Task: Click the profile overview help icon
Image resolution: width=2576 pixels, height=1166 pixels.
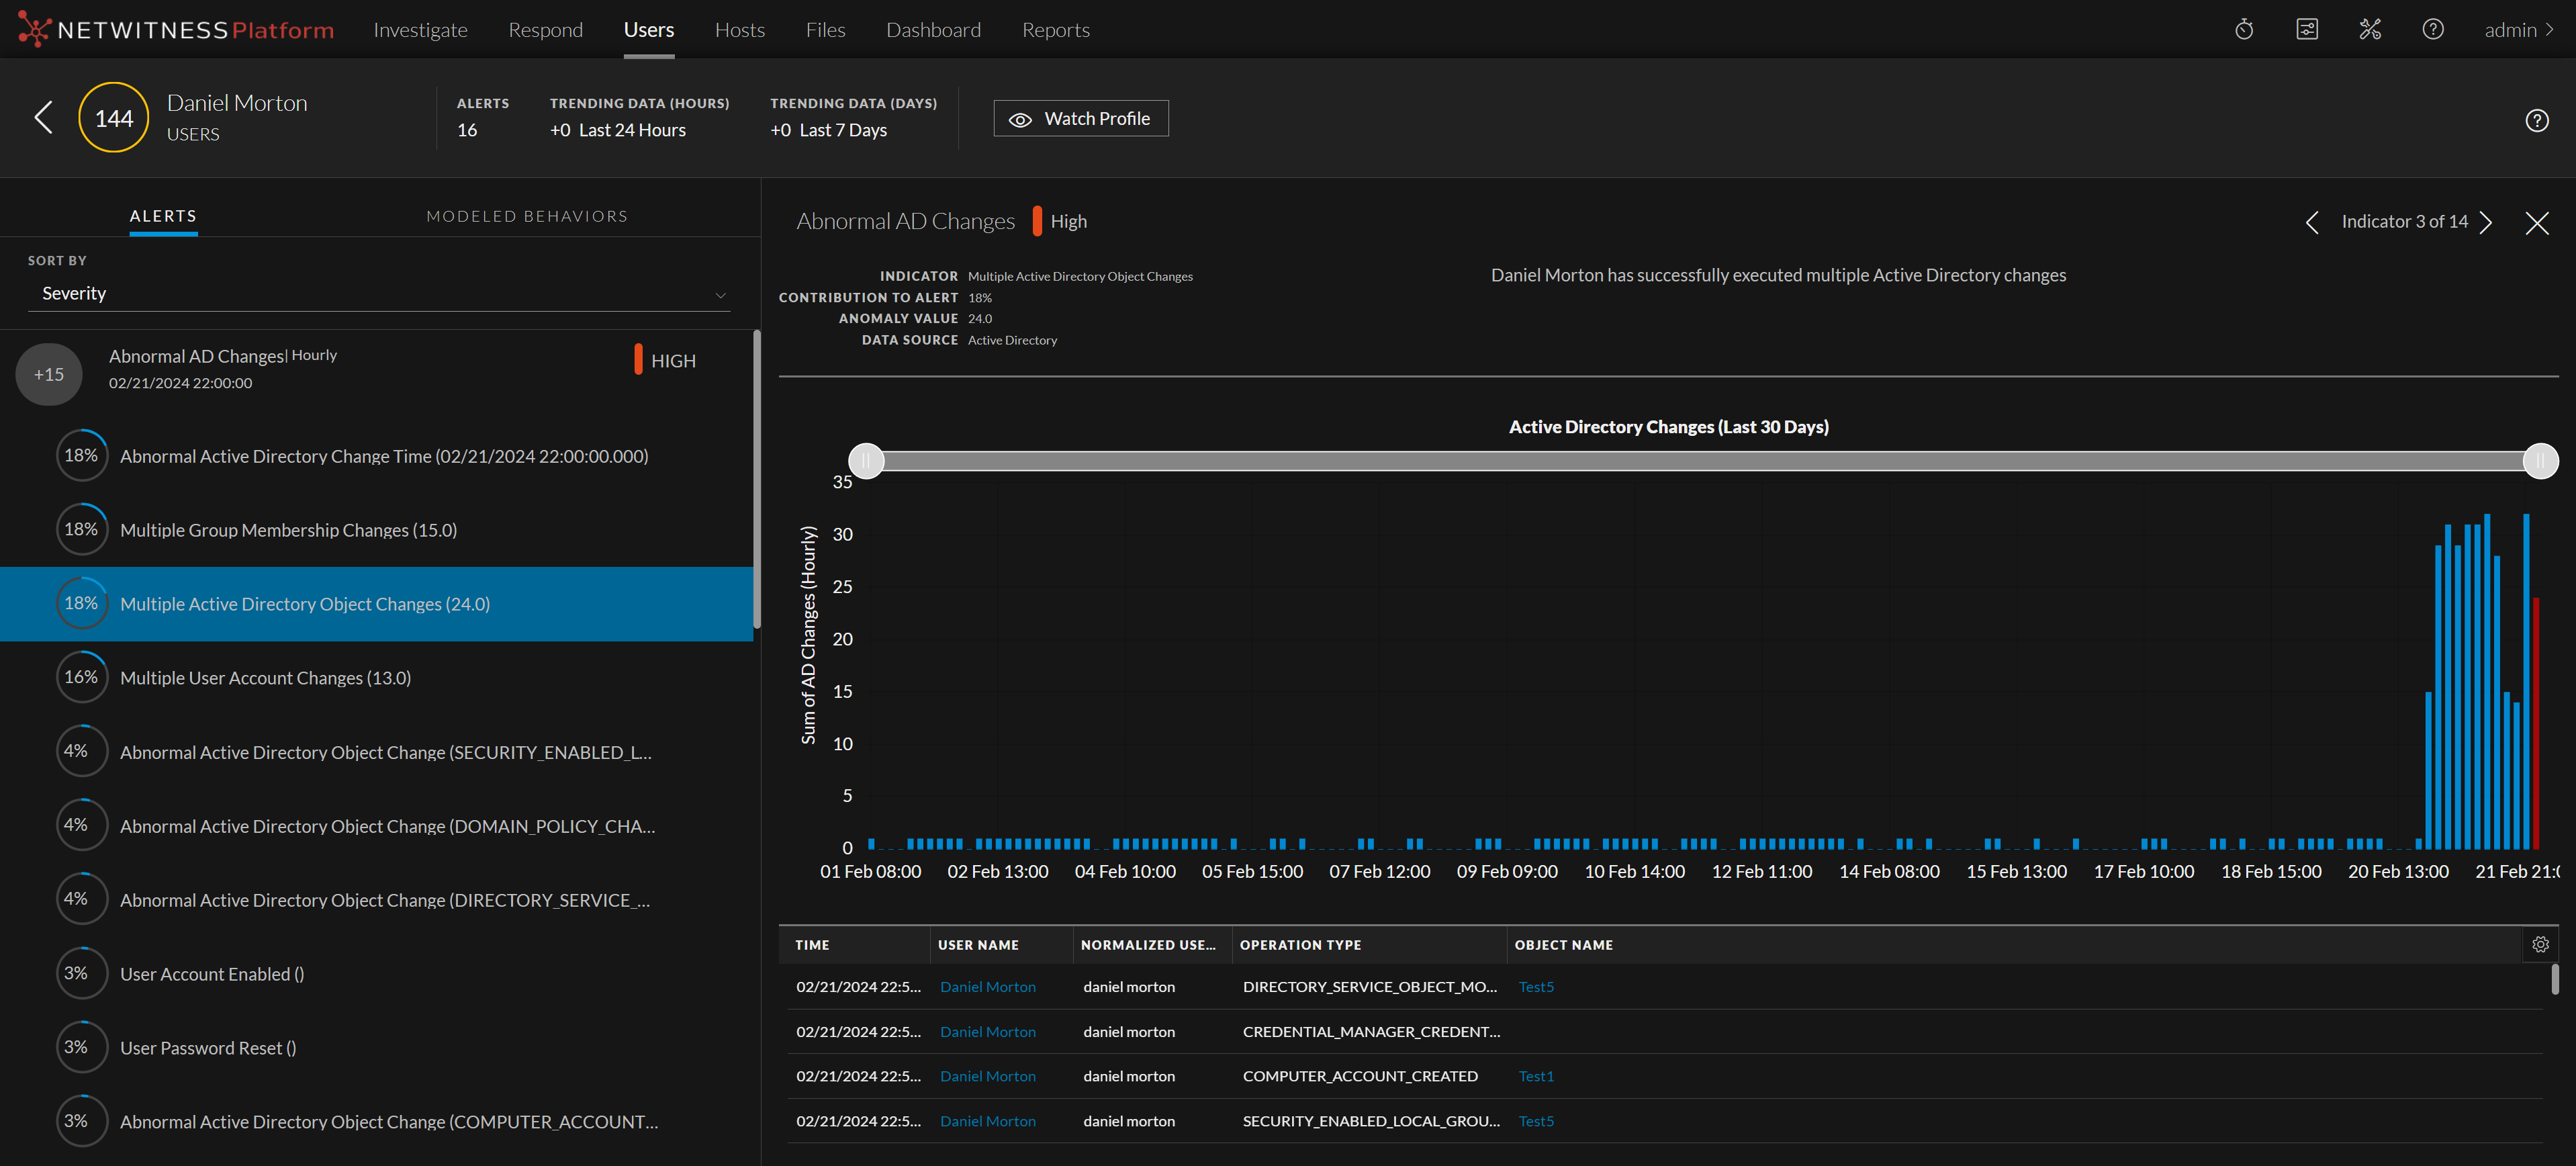Action: coord(2537,120)
